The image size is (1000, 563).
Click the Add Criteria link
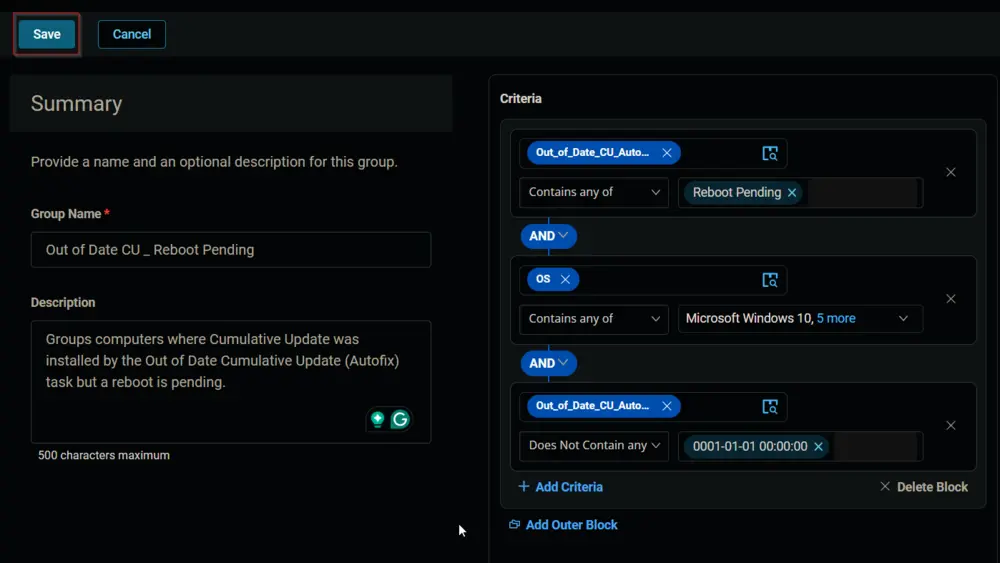coord(561,487)
